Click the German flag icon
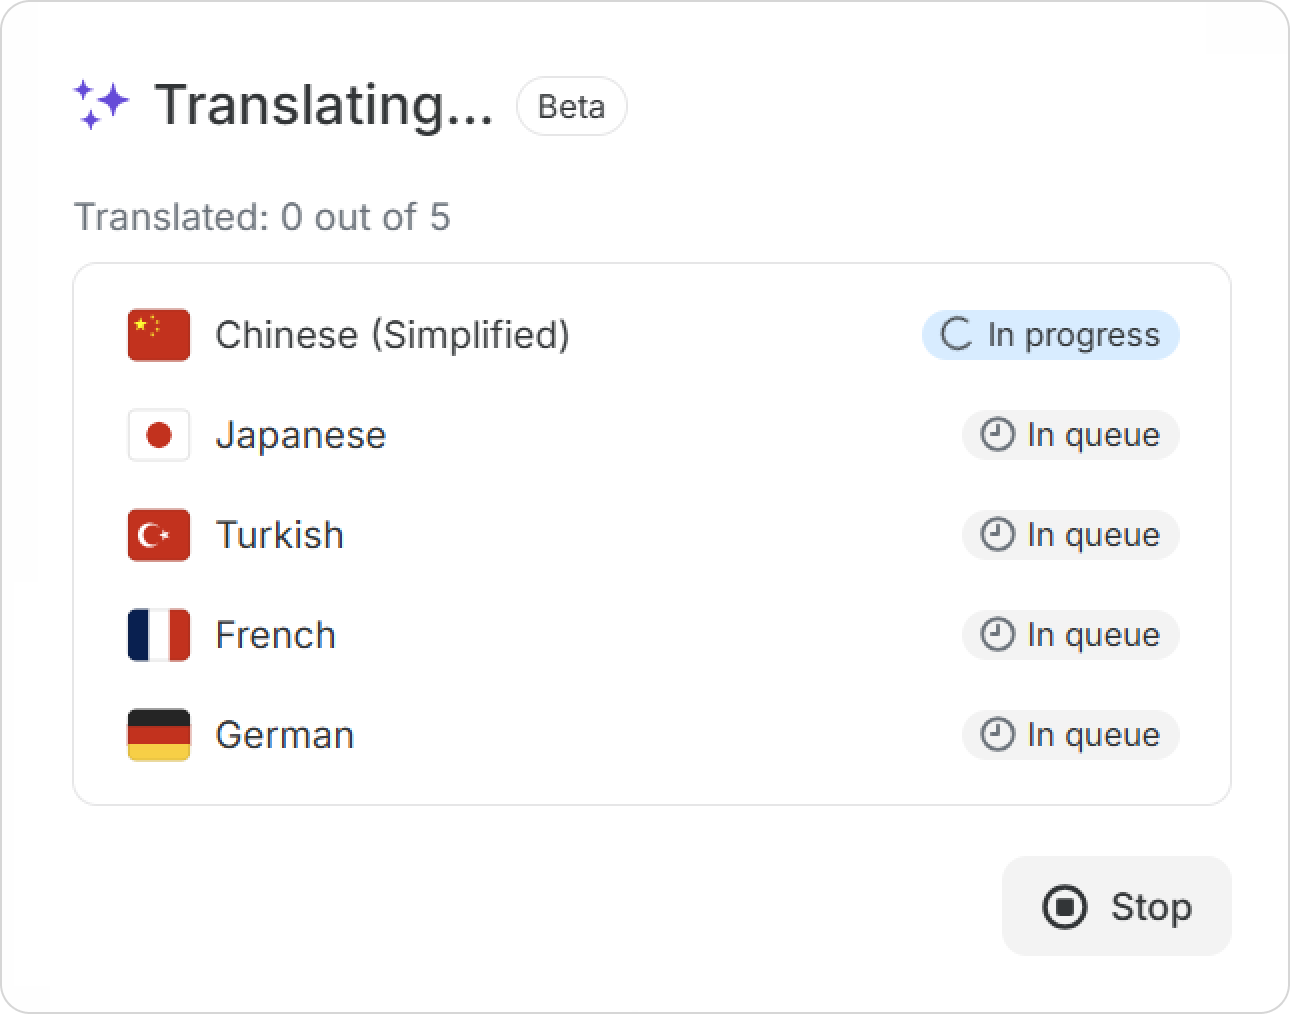This screenshot has height=1014, width=1290. tap(159, 735)
